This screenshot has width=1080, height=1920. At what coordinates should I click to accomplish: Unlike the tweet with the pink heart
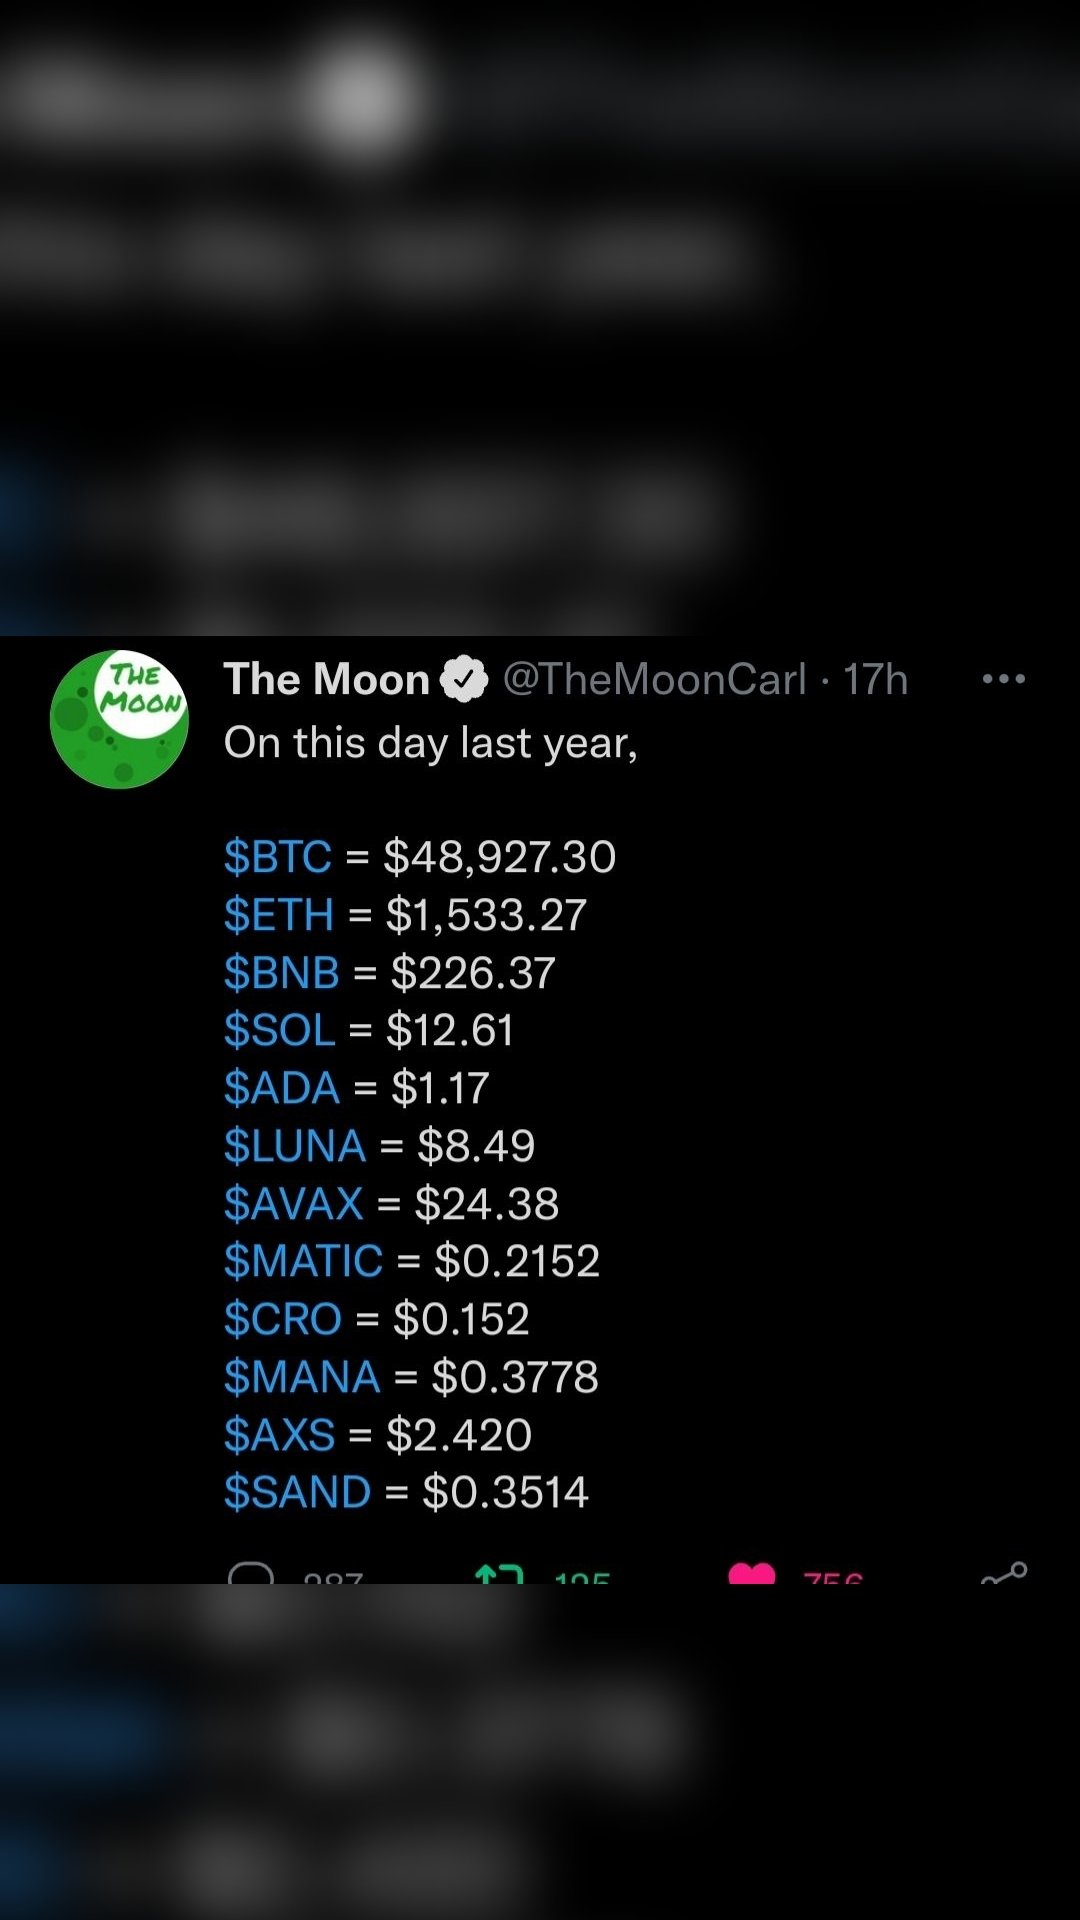point(752,1574)
